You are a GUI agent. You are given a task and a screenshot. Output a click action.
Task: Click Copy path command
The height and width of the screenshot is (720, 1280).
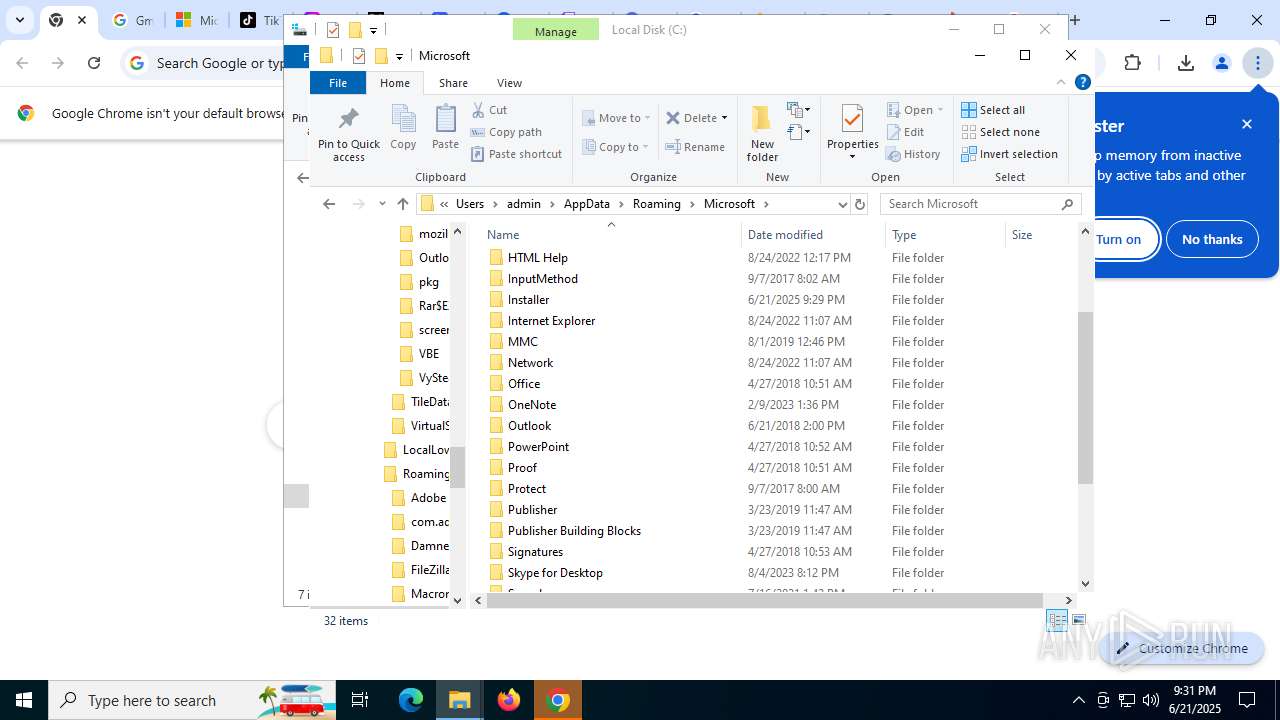[x=506, y=132]
